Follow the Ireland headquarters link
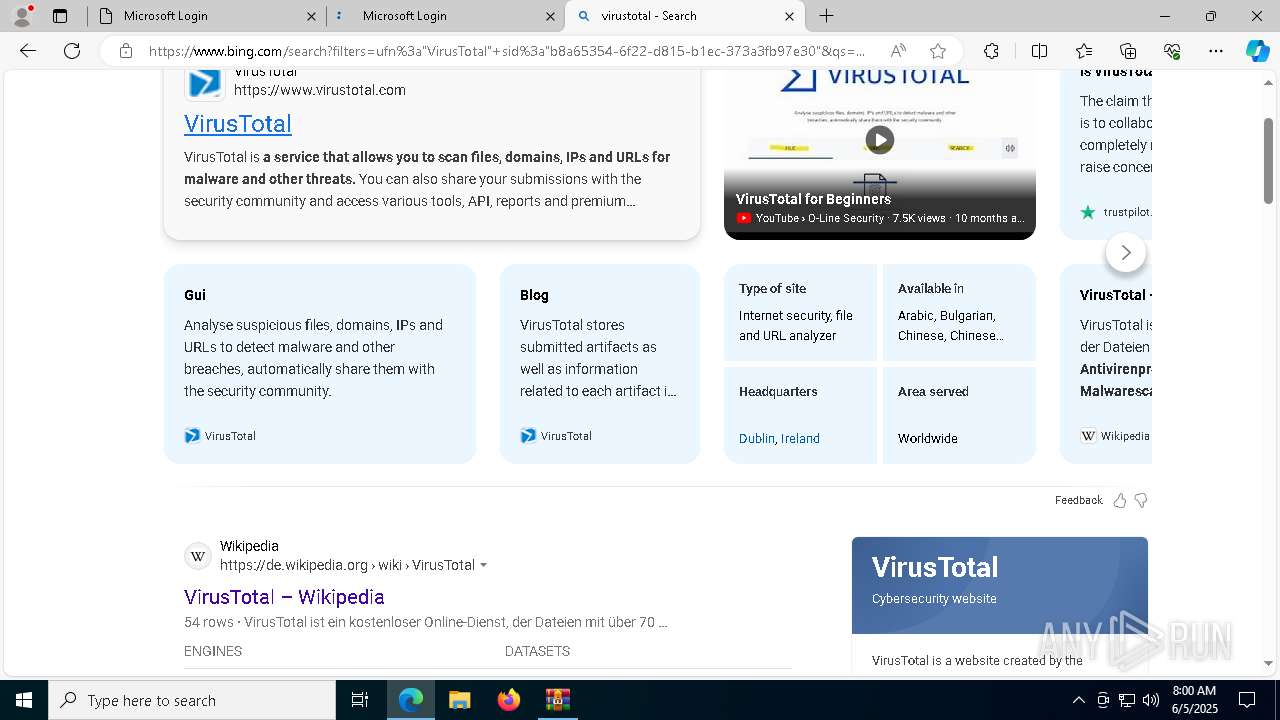Screen dimensions: 1280x720 point(800,439)
